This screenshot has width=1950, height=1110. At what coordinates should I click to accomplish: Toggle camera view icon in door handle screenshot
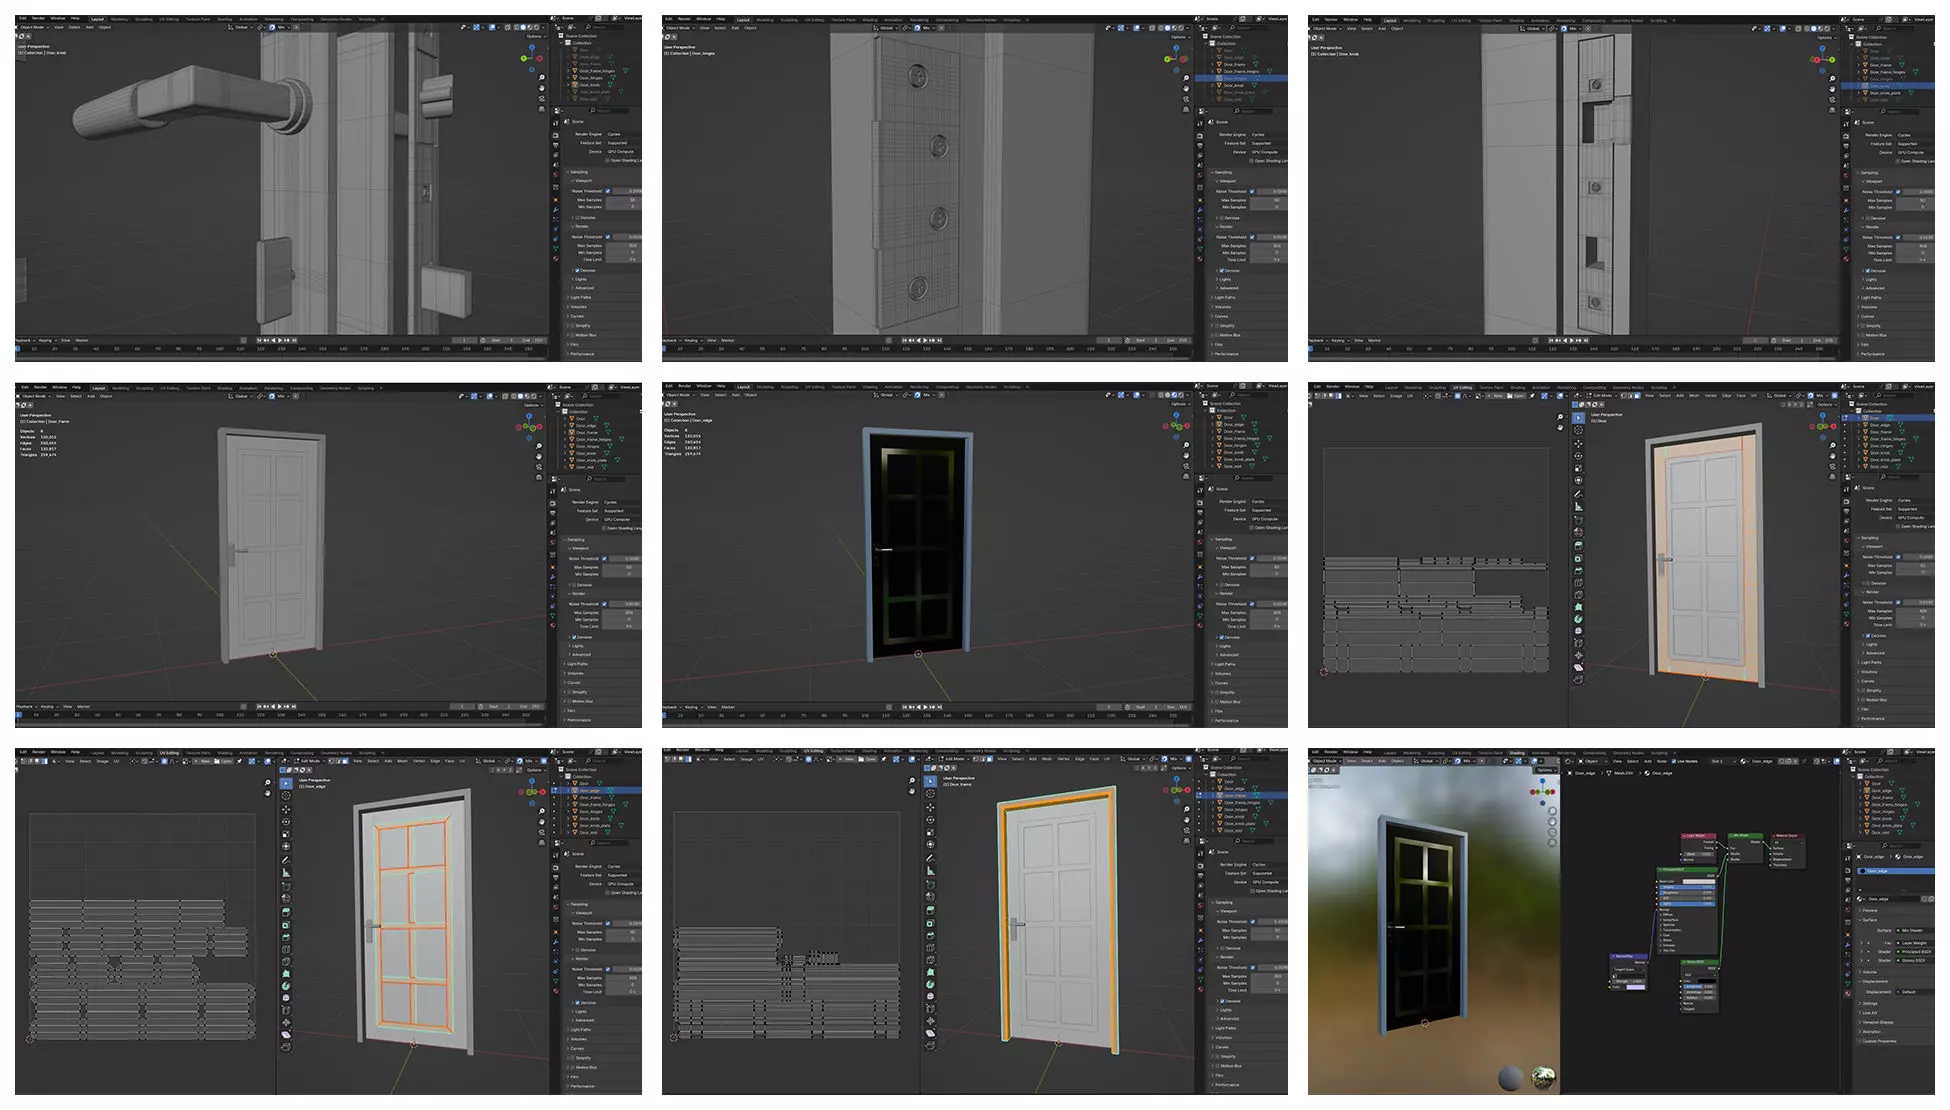coord(542,97)
